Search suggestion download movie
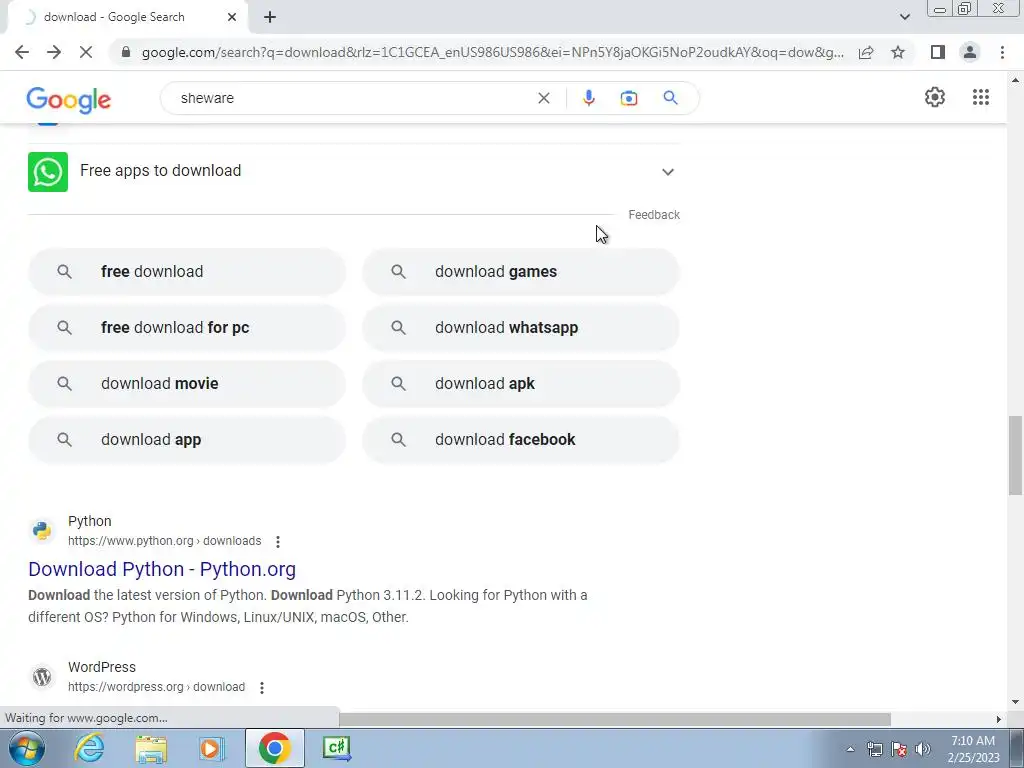The height and width of the screenshot is (768, 1024). click(x=187, y=384)
